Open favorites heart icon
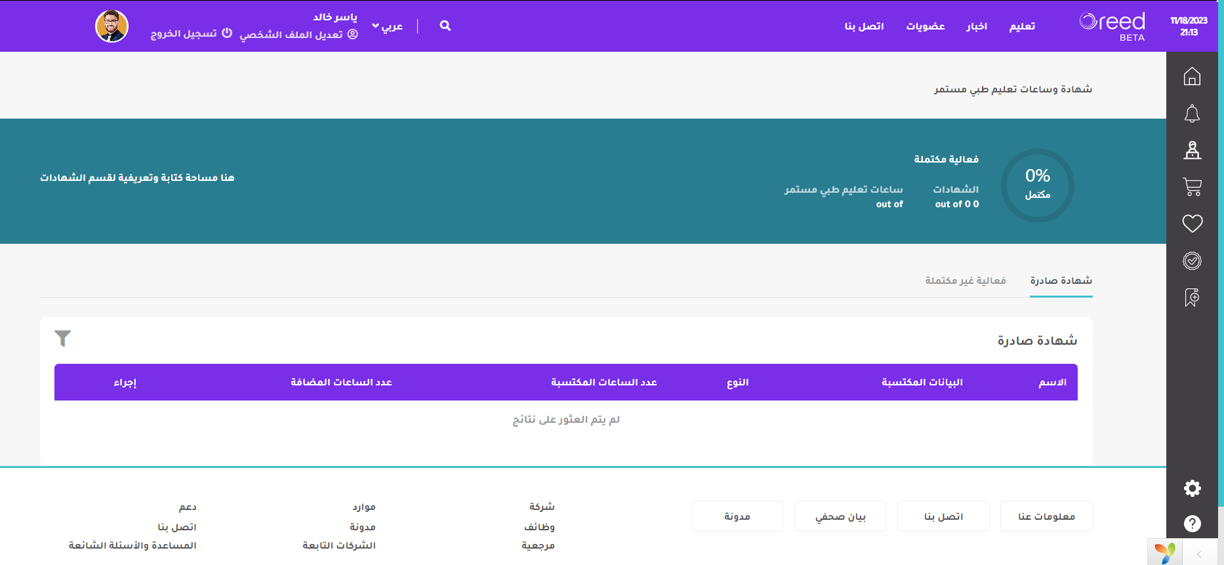The height and width of the screenshot is (565, 1224). 1192,224
